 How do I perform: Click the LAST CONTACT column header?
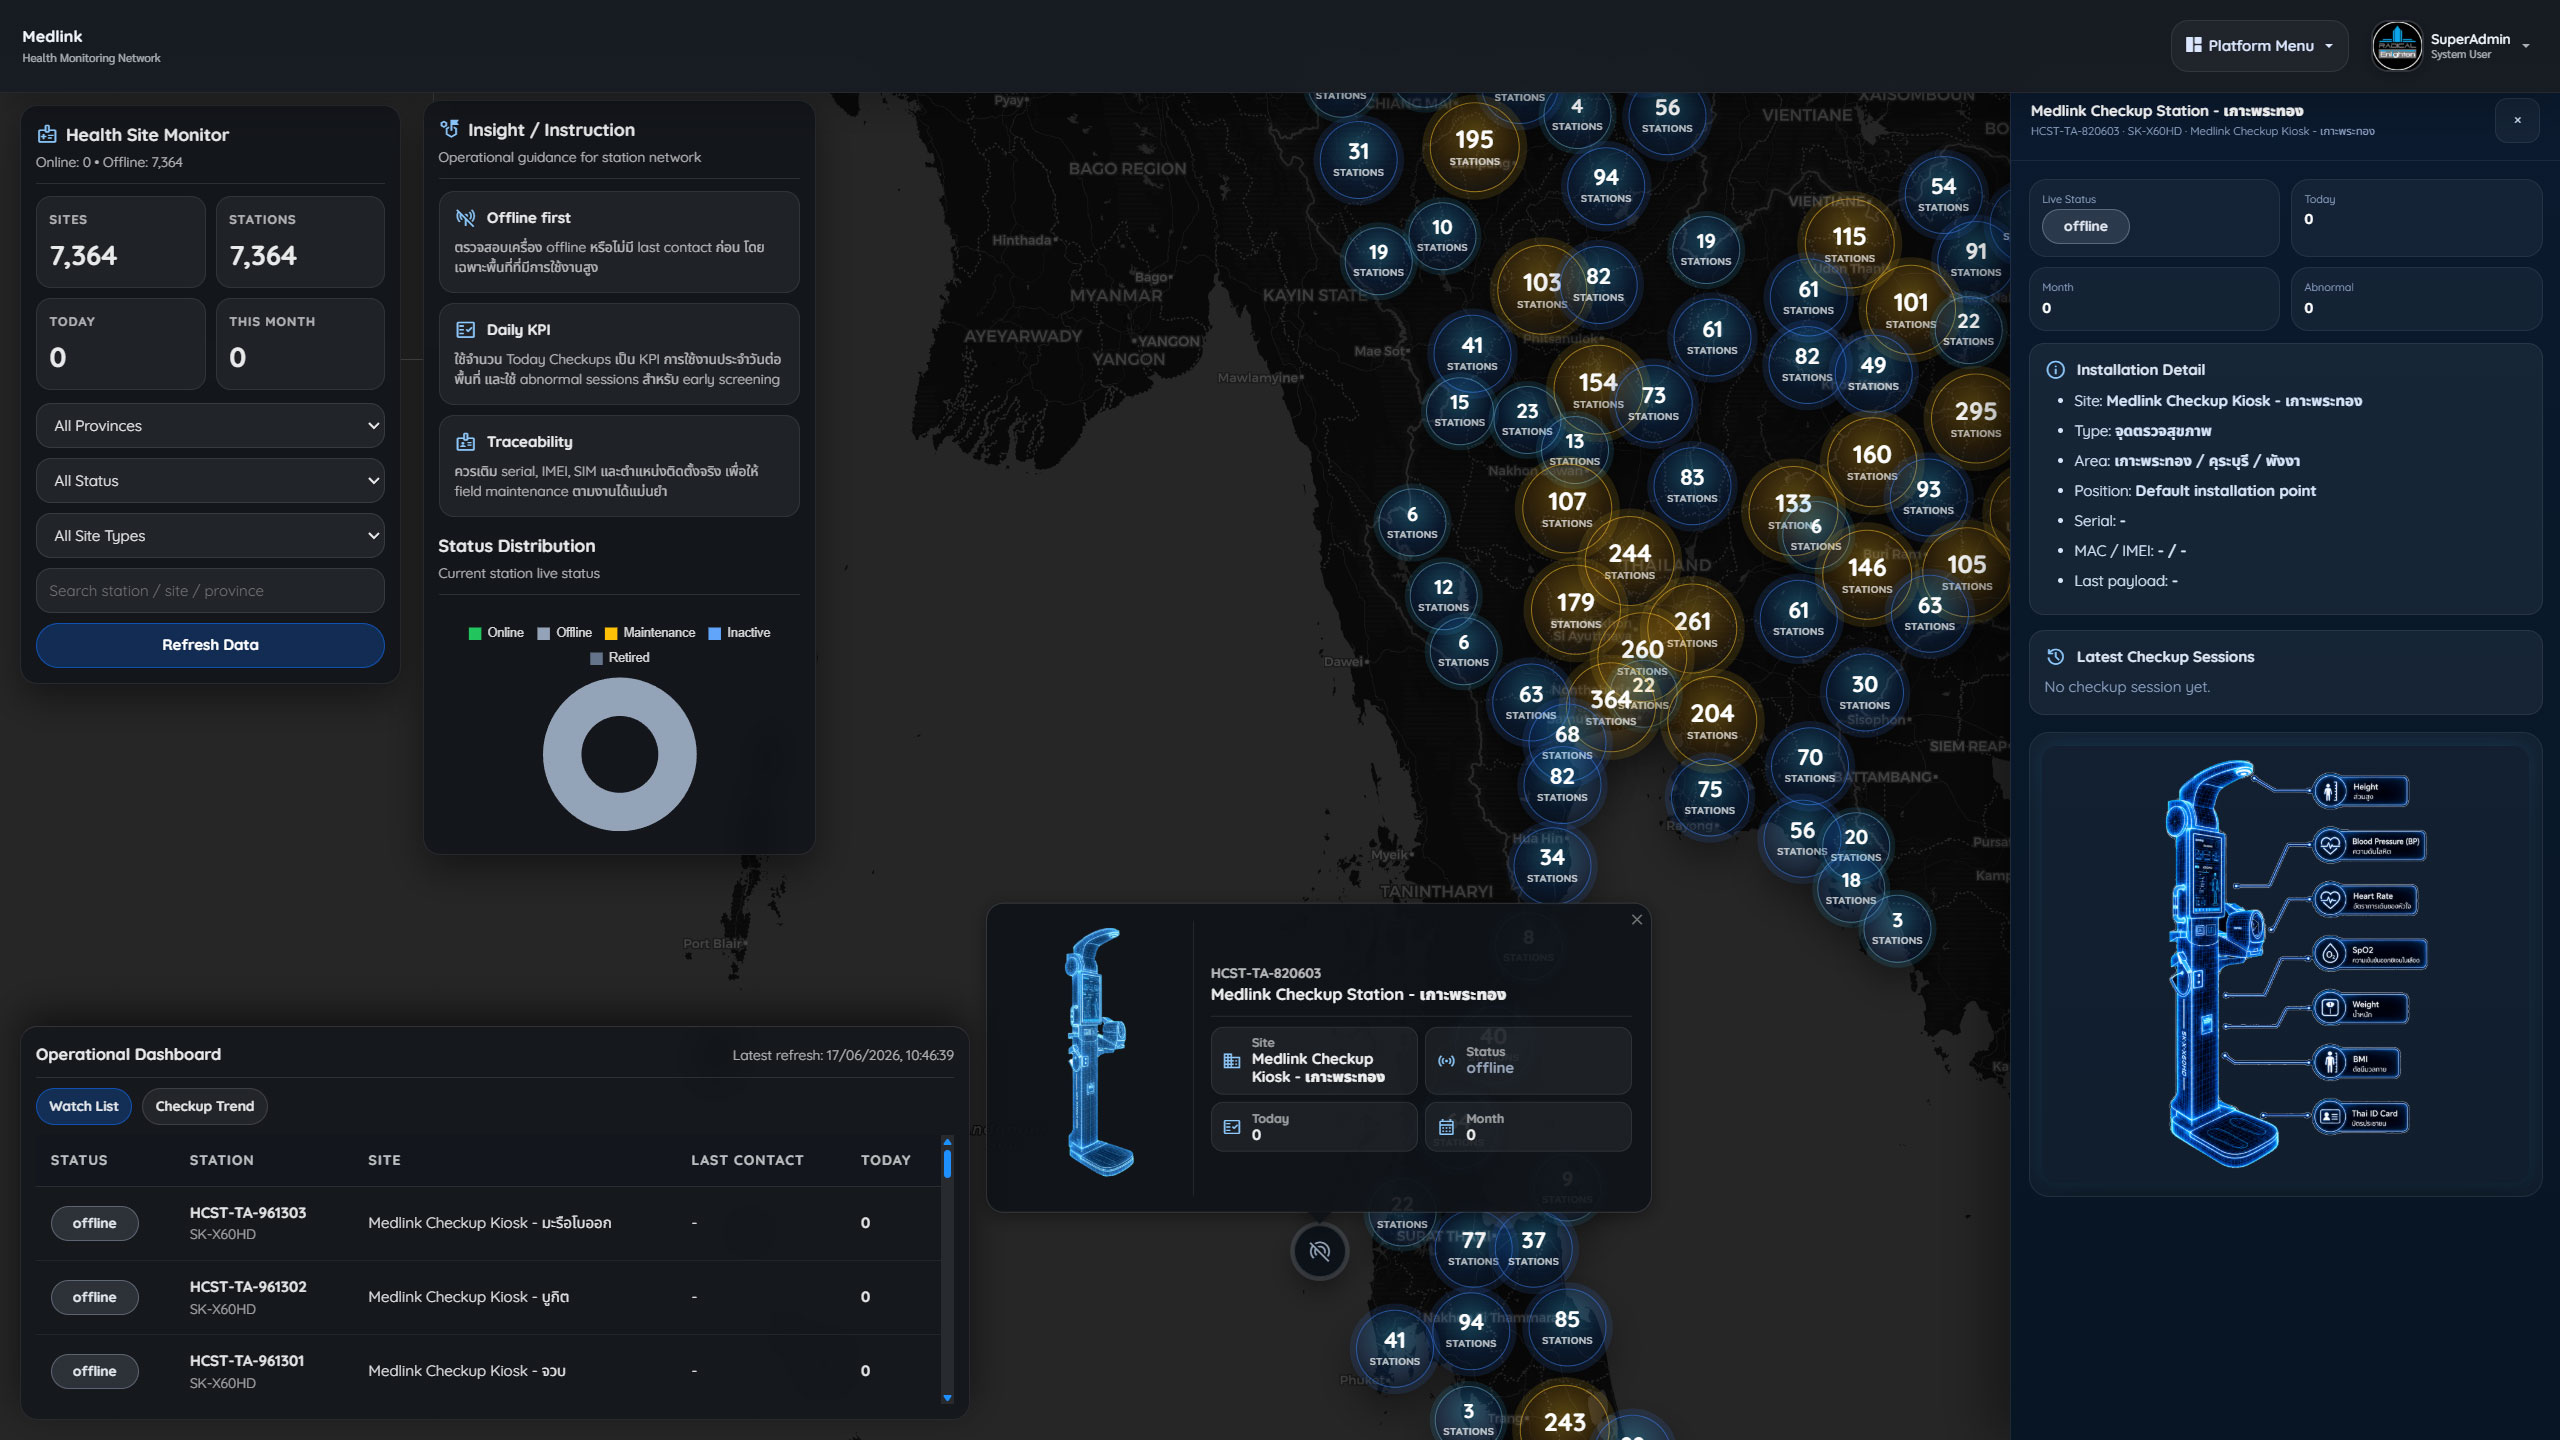click(747, 1160)
